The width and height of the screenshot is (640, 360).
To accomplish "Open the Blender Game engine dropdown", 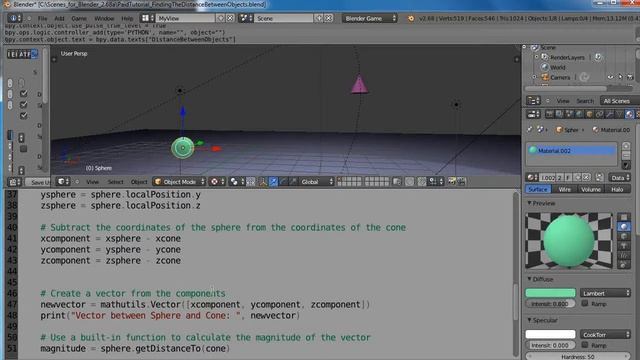I will pos(370,18).
